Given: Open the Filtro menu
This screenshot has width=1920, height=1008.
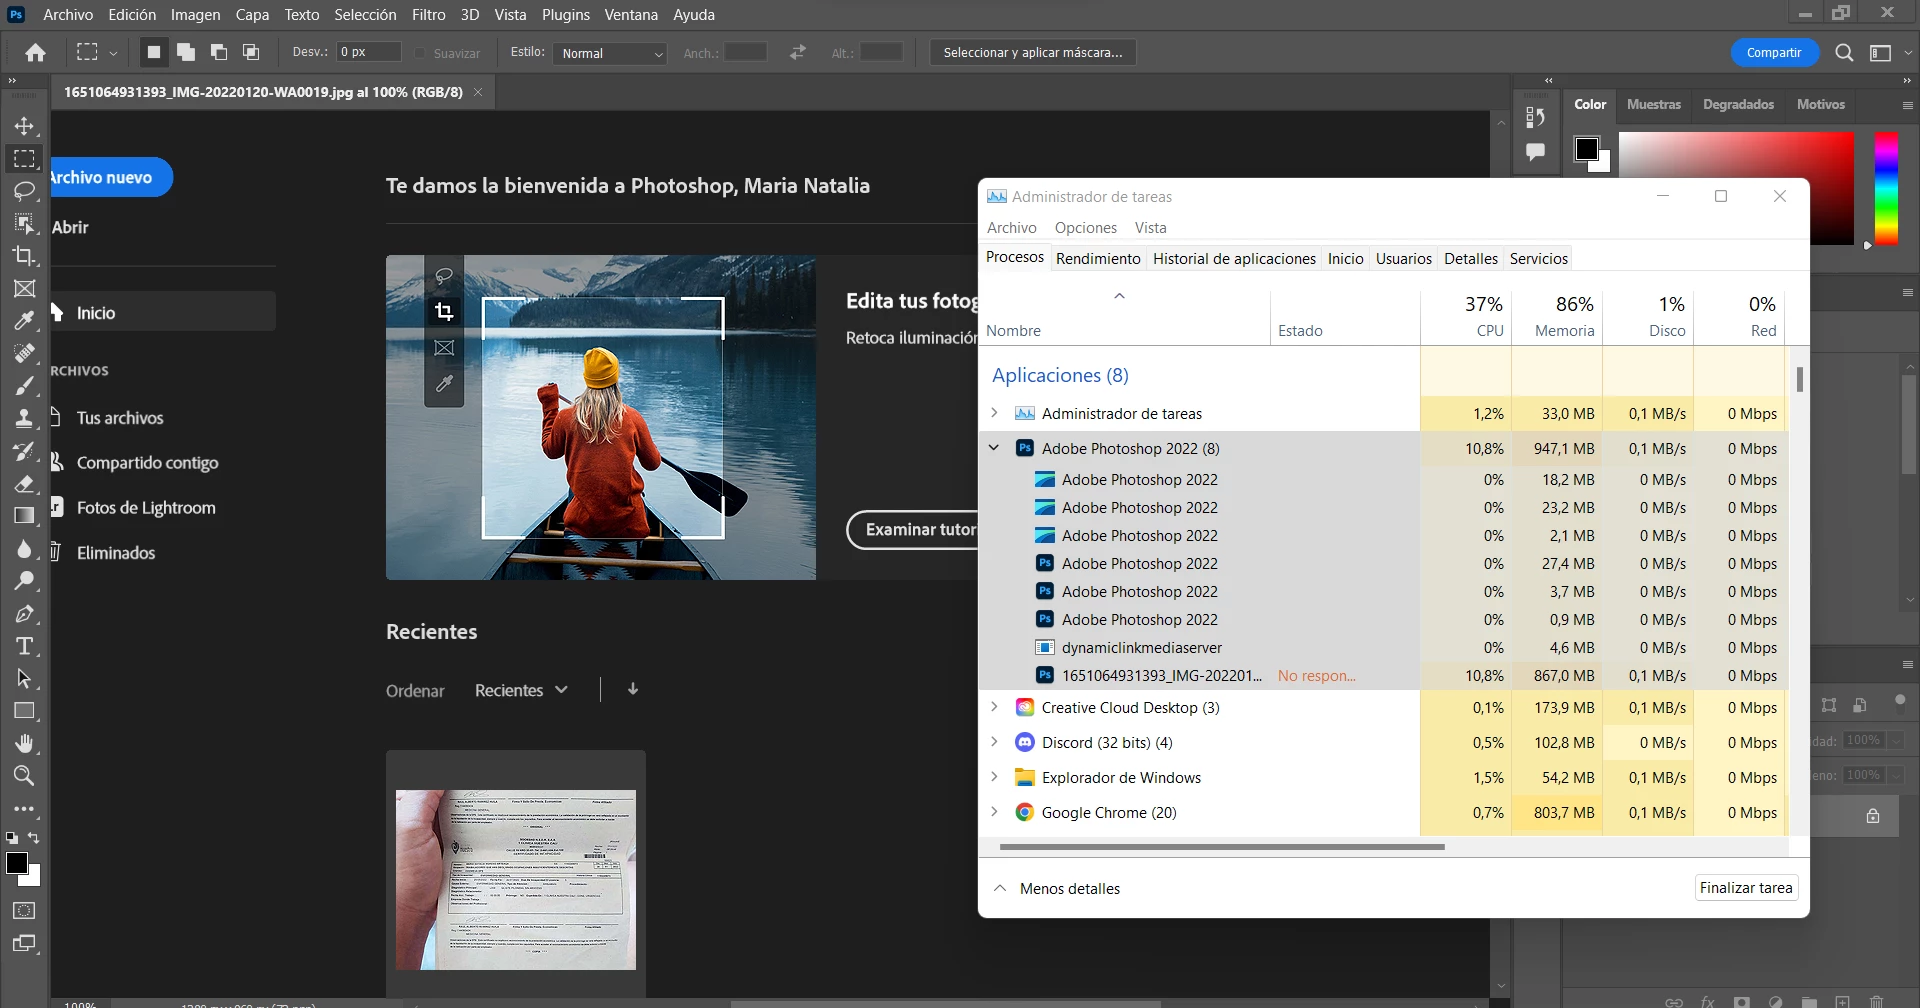Looking at the screenshot, I should point(428,15).
